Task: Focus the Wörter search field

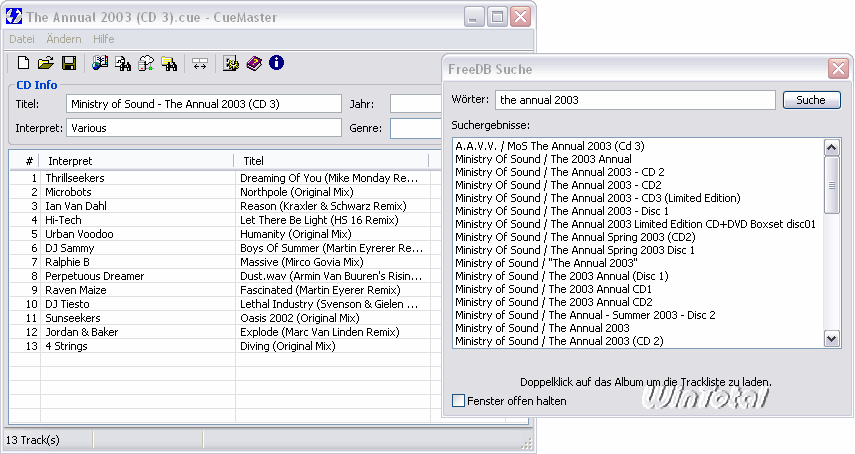Action: pos(635,100)
